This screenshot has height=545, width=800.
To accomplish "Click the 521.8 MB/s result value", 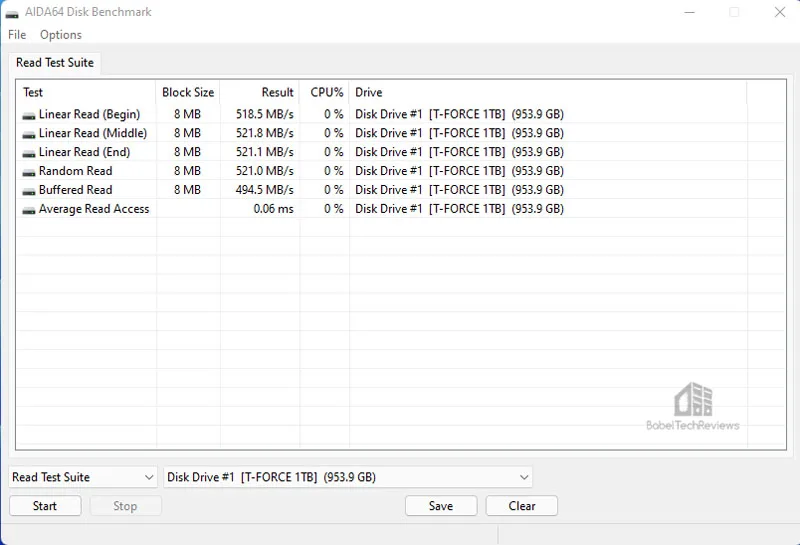I will click(265, 133).
